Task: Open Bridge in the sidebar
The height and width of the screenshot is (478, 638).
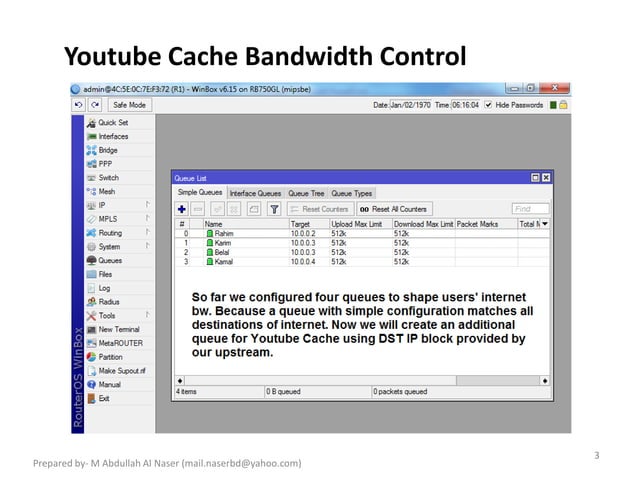Action: pos(119,150)
